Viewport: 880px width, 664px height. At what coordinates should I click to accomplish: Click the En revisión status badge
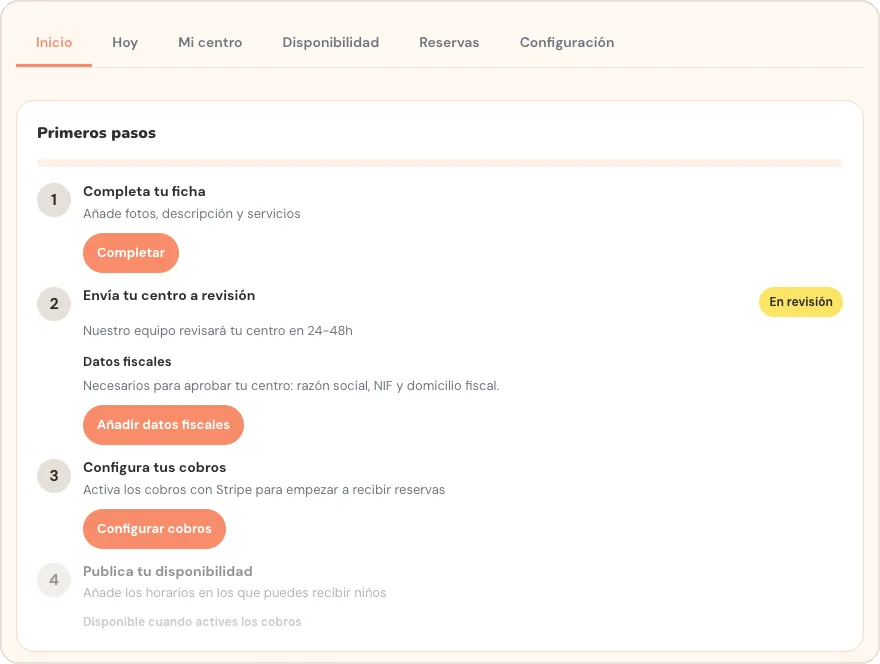tap(801, 302)
